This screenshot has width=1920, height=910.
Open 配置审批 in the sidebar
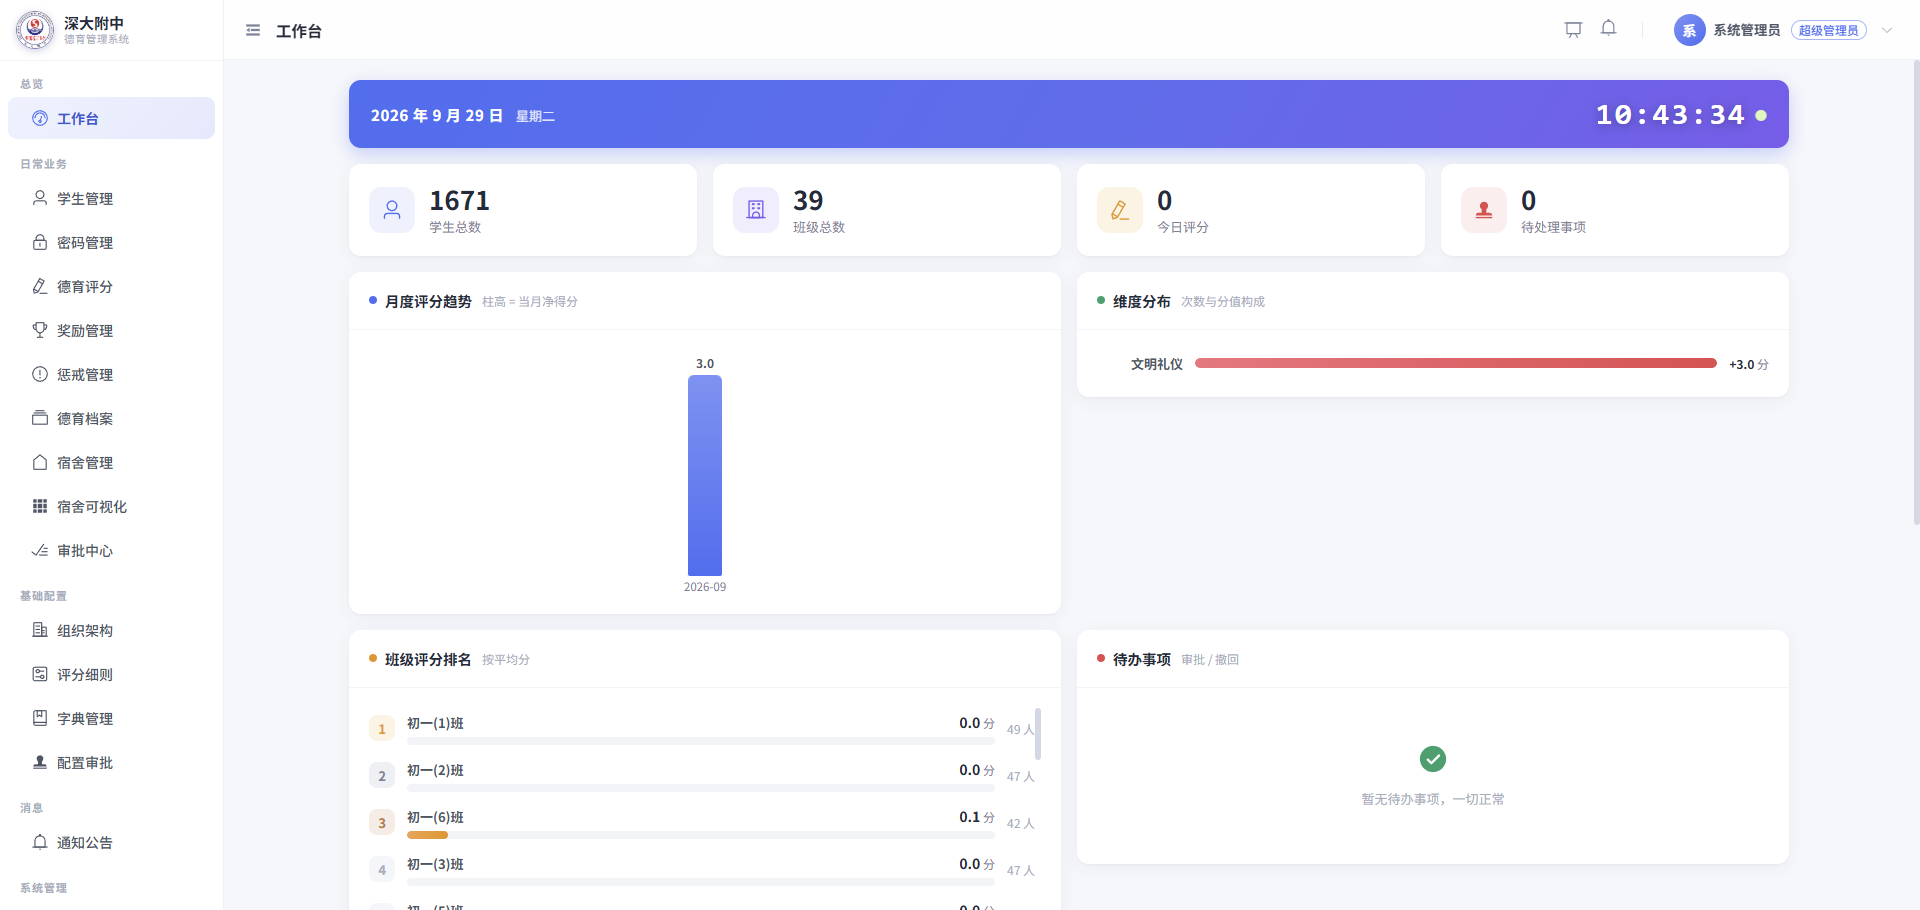point(111,762)
